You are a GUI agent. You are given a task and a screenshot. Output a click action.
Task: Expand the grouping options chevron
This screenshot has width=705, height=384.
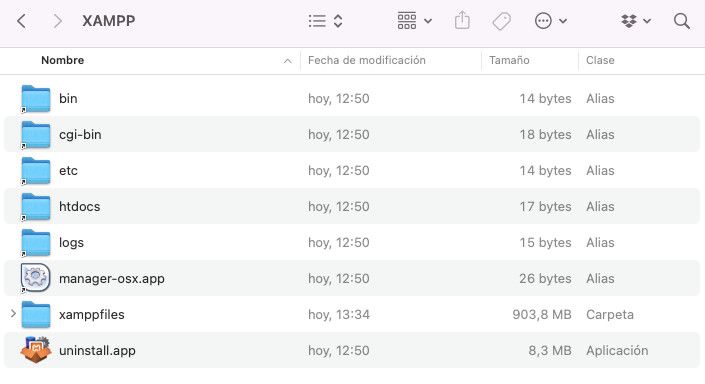pyautogui.click(x=428, y=21)
